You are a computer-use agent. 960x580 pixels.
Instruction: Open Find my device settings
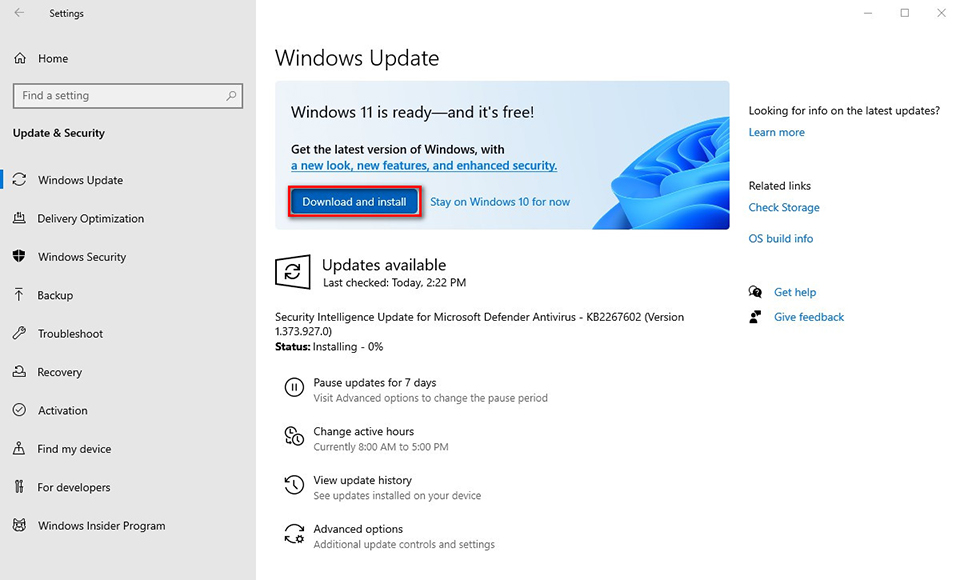click(73, 449)
